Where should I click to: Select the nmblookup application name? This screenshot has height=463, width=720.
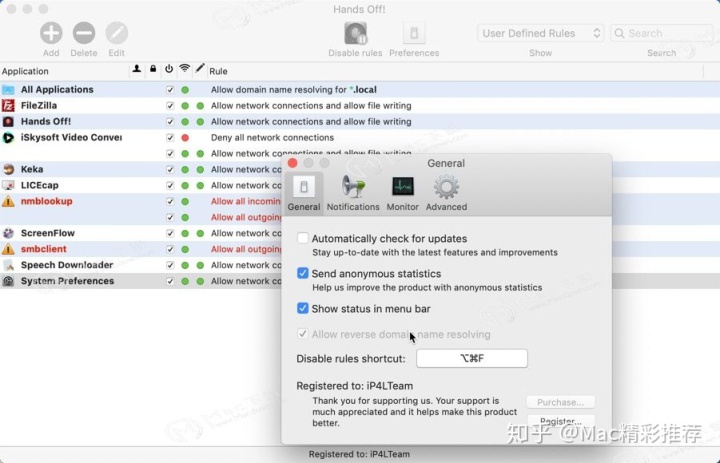pyautogui.click(x=46, y=201)
